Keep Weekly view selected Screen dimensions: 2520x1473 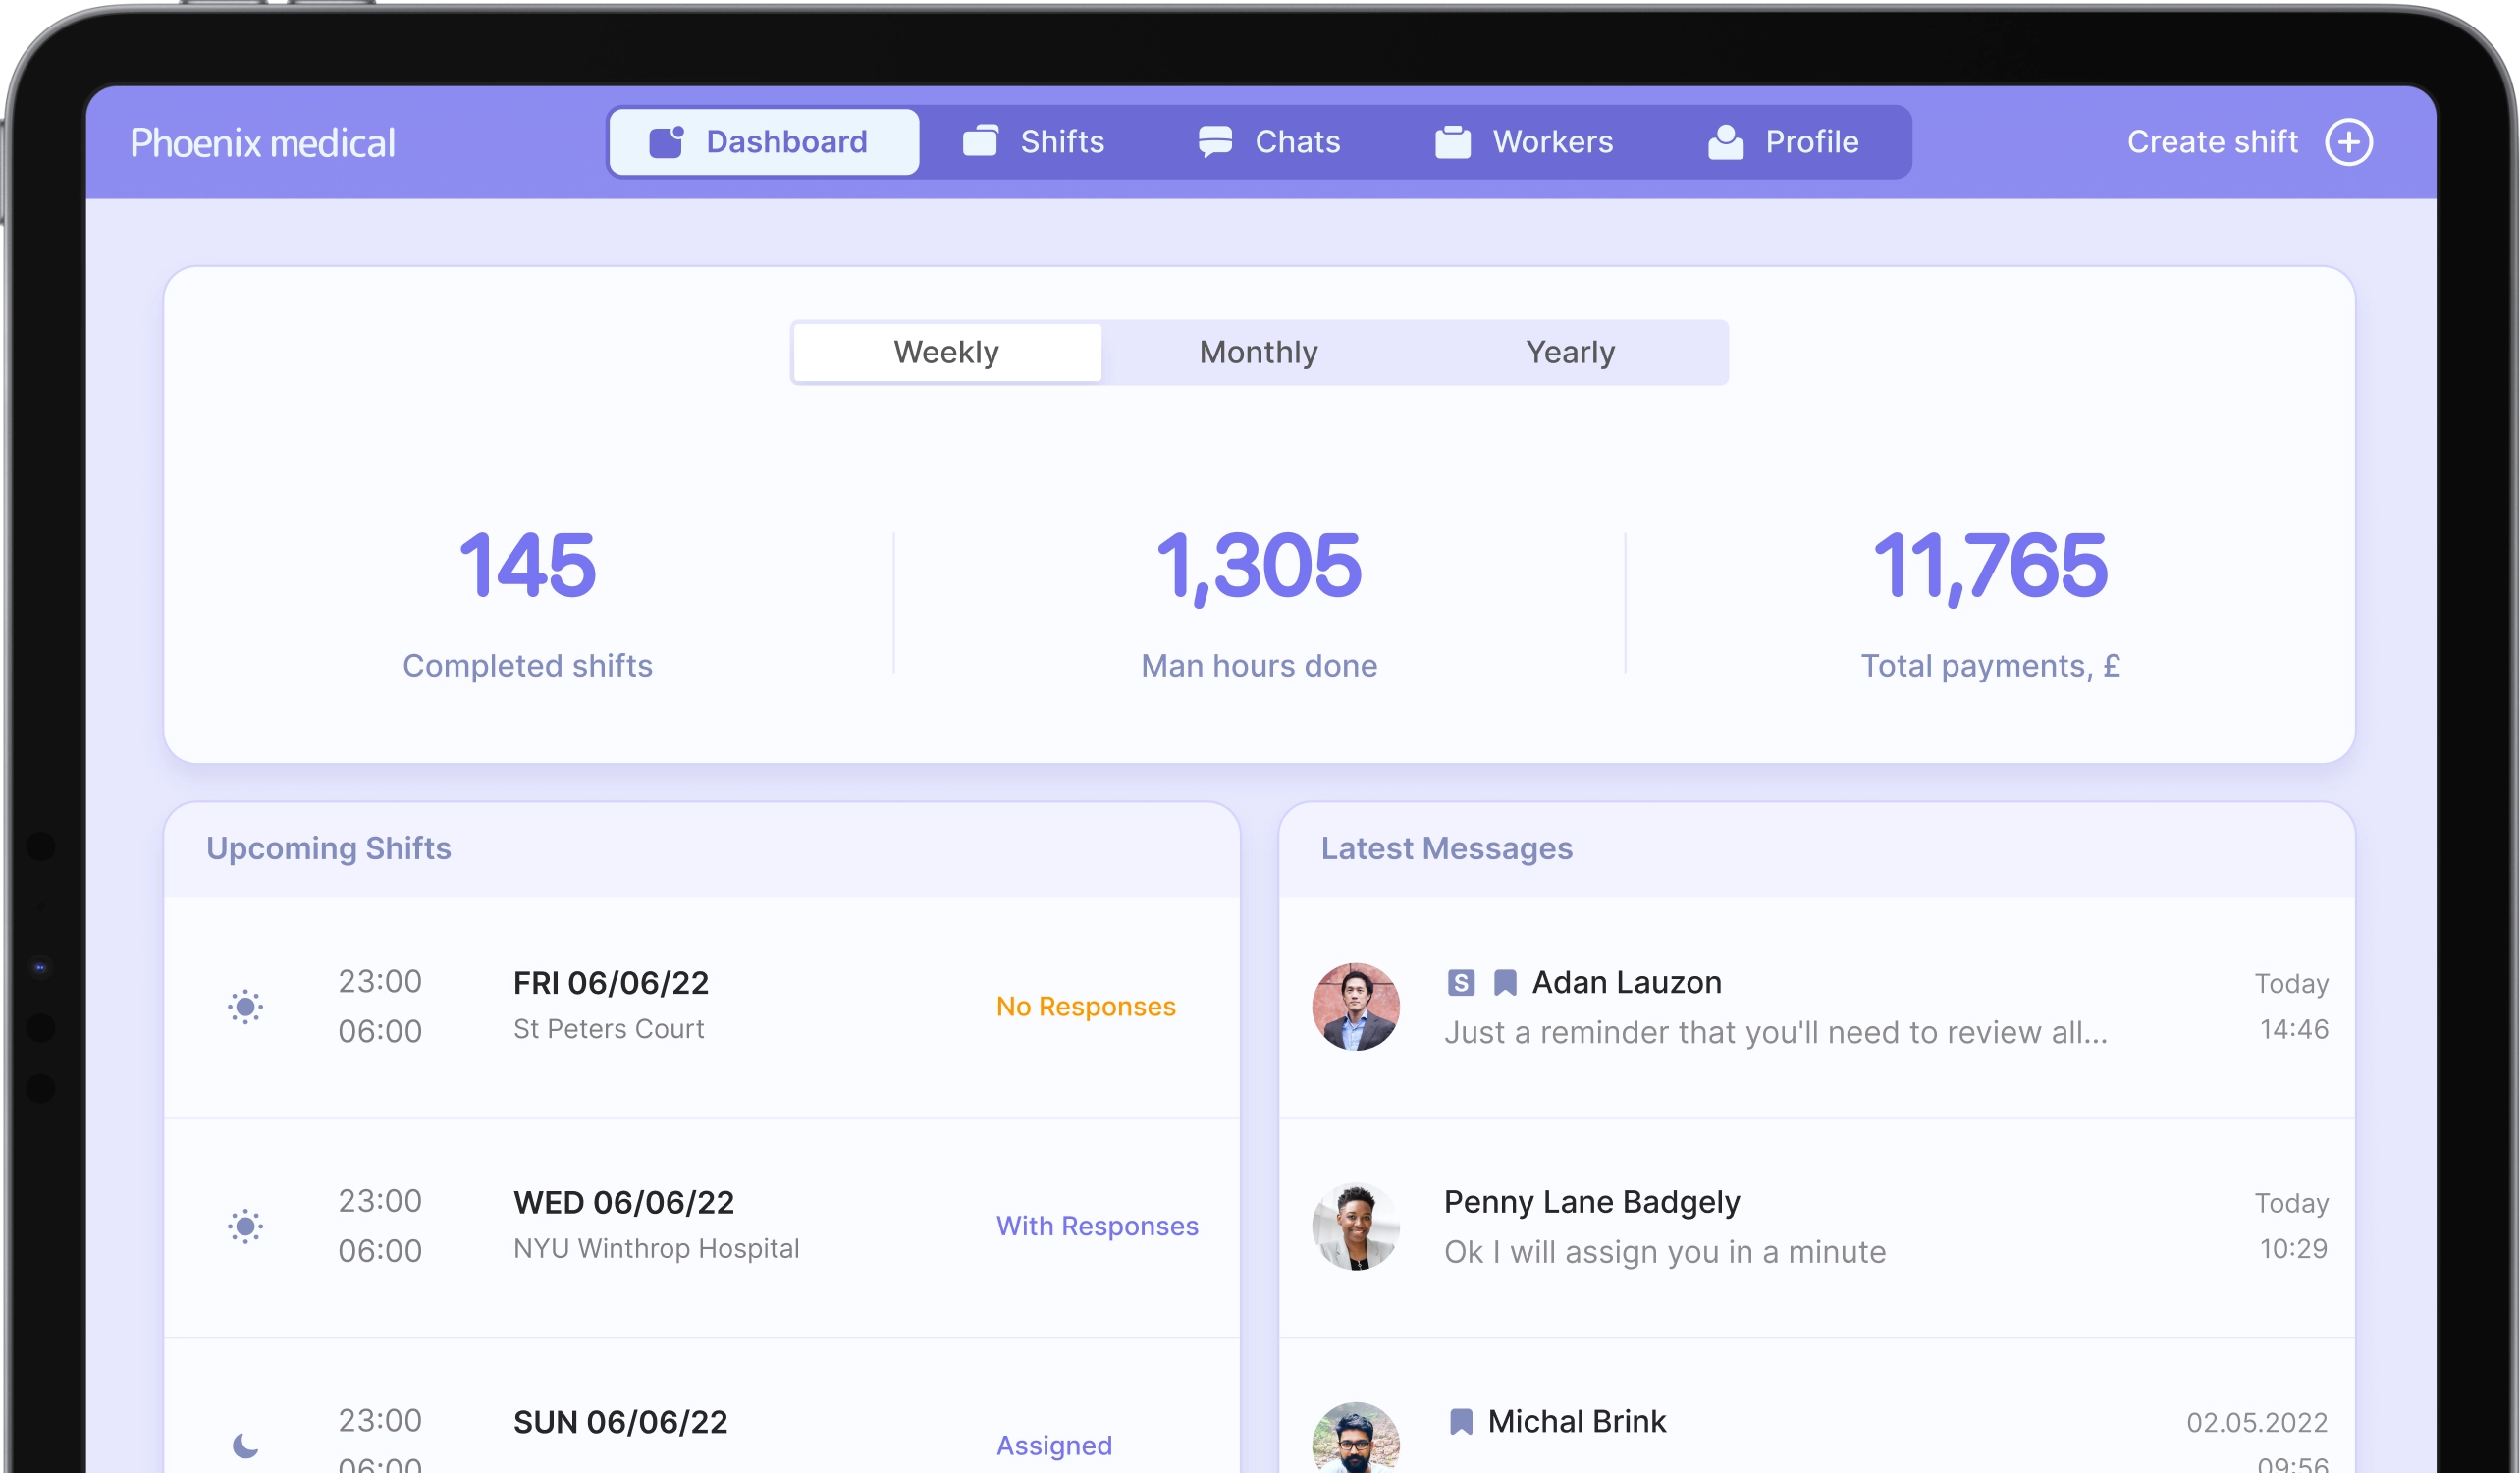click(x=946, y=351)
